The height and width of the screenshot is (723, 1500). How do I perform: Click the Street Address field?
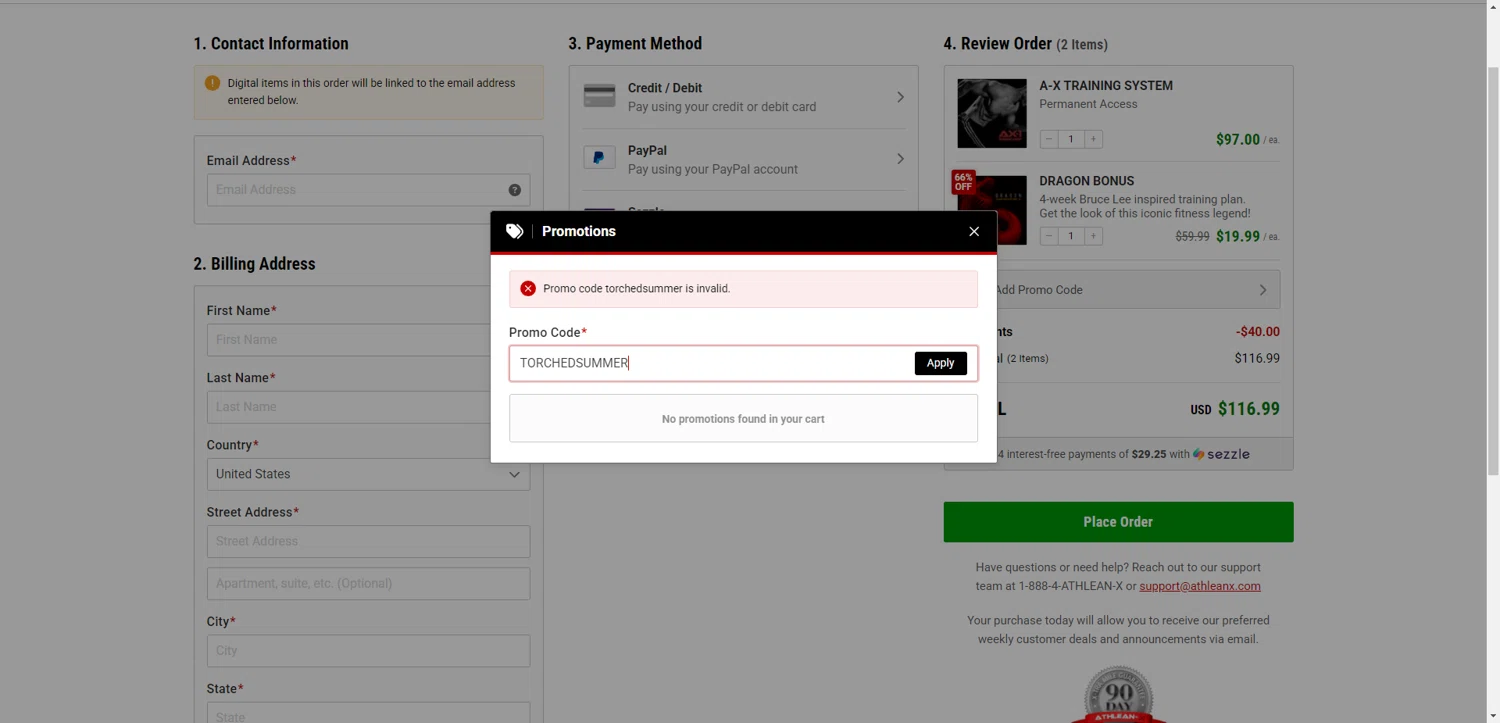pyautogui.click(x=368, y=541)
